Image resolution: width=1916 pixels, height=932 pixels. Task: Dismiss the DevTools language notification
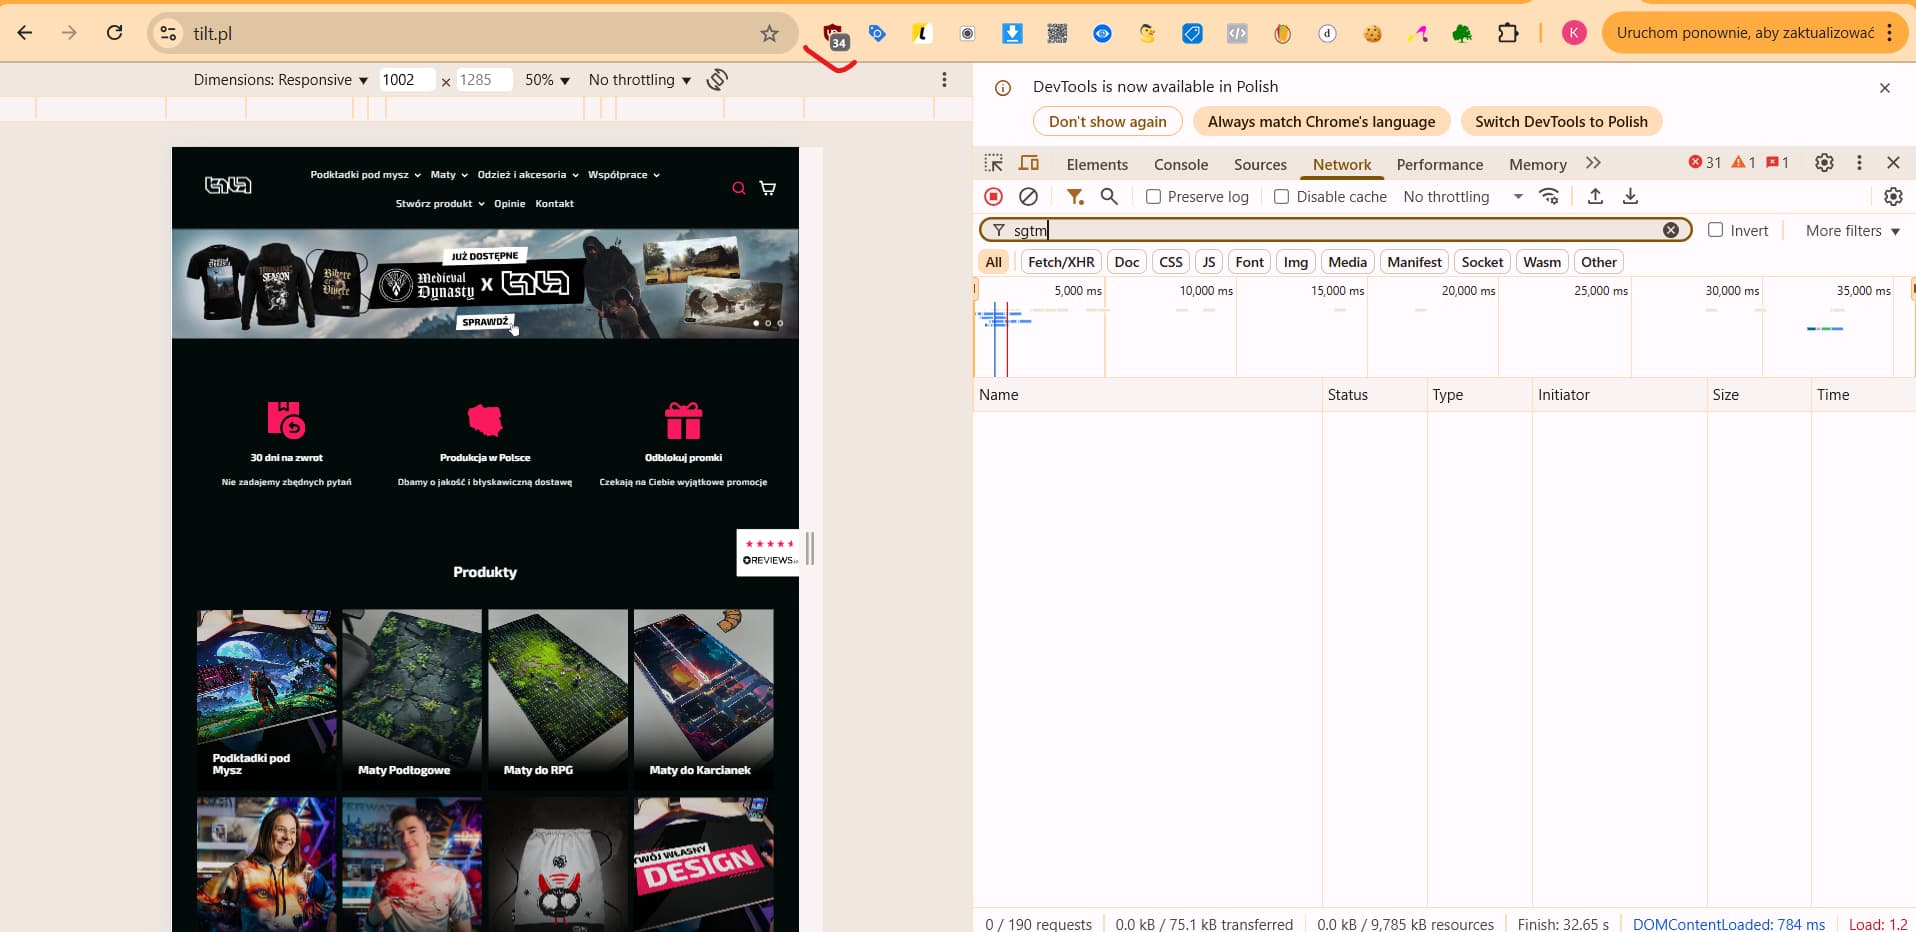1885,88
